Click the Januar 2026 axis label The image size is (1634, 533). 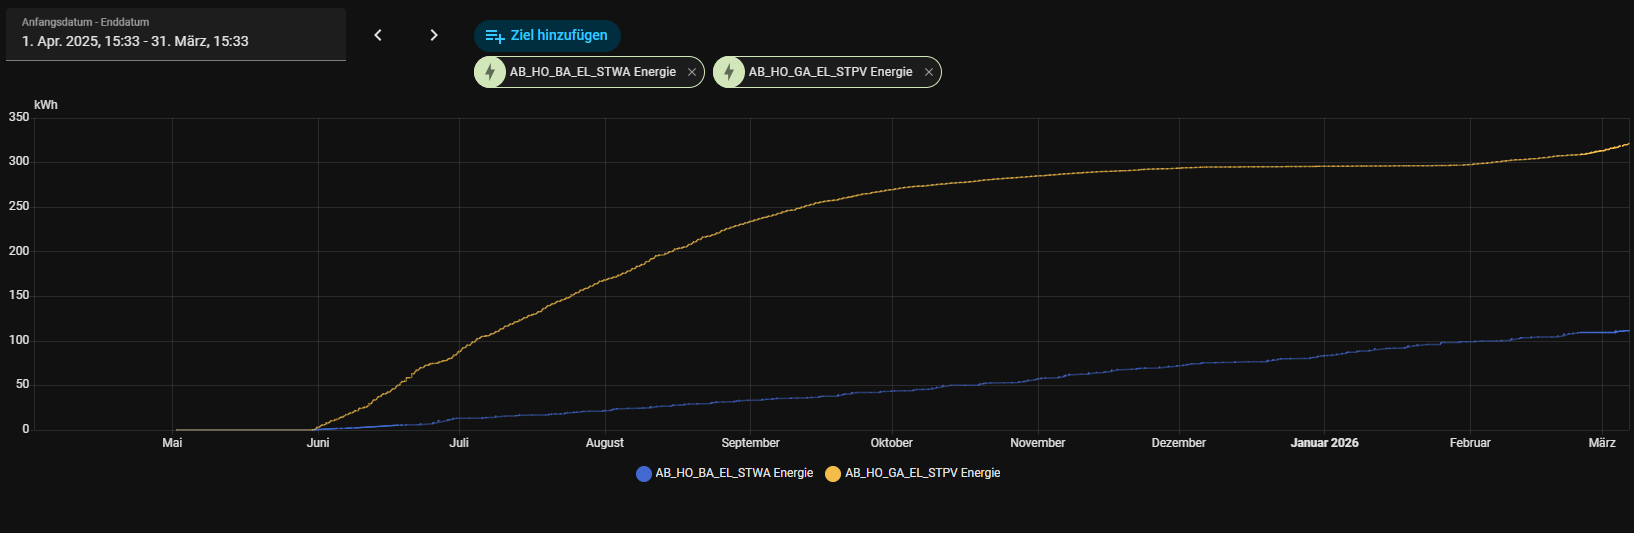1324,443
